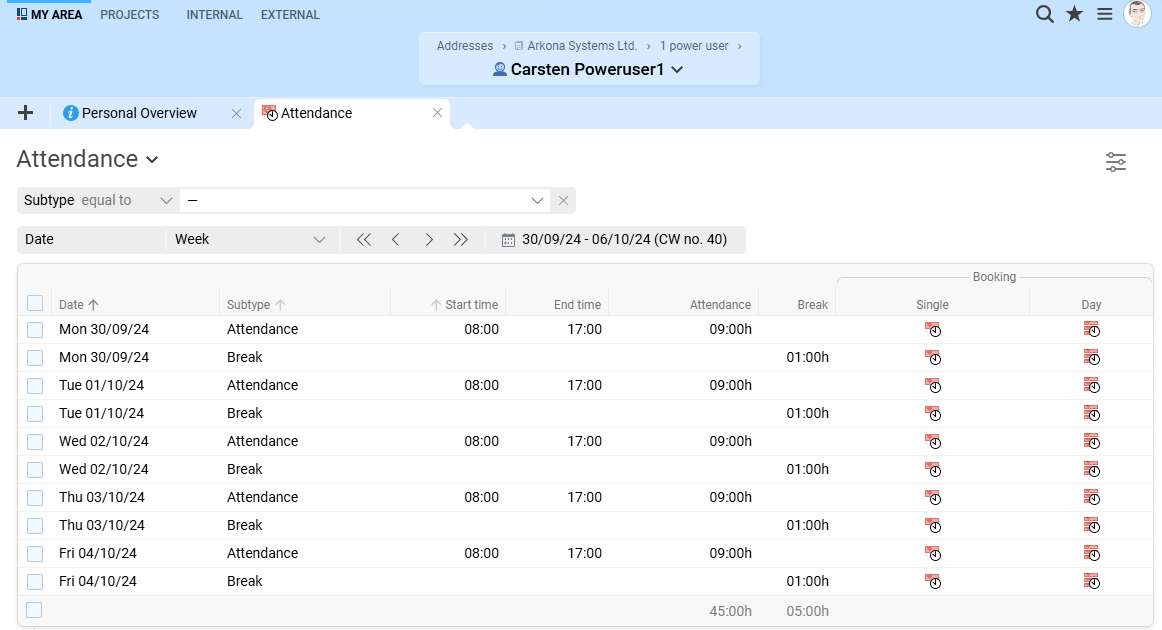Click Day booking icon for Tue 01/10/24 Attendance
This screenshot has height=630, width=1162.
coord(1092,385)
